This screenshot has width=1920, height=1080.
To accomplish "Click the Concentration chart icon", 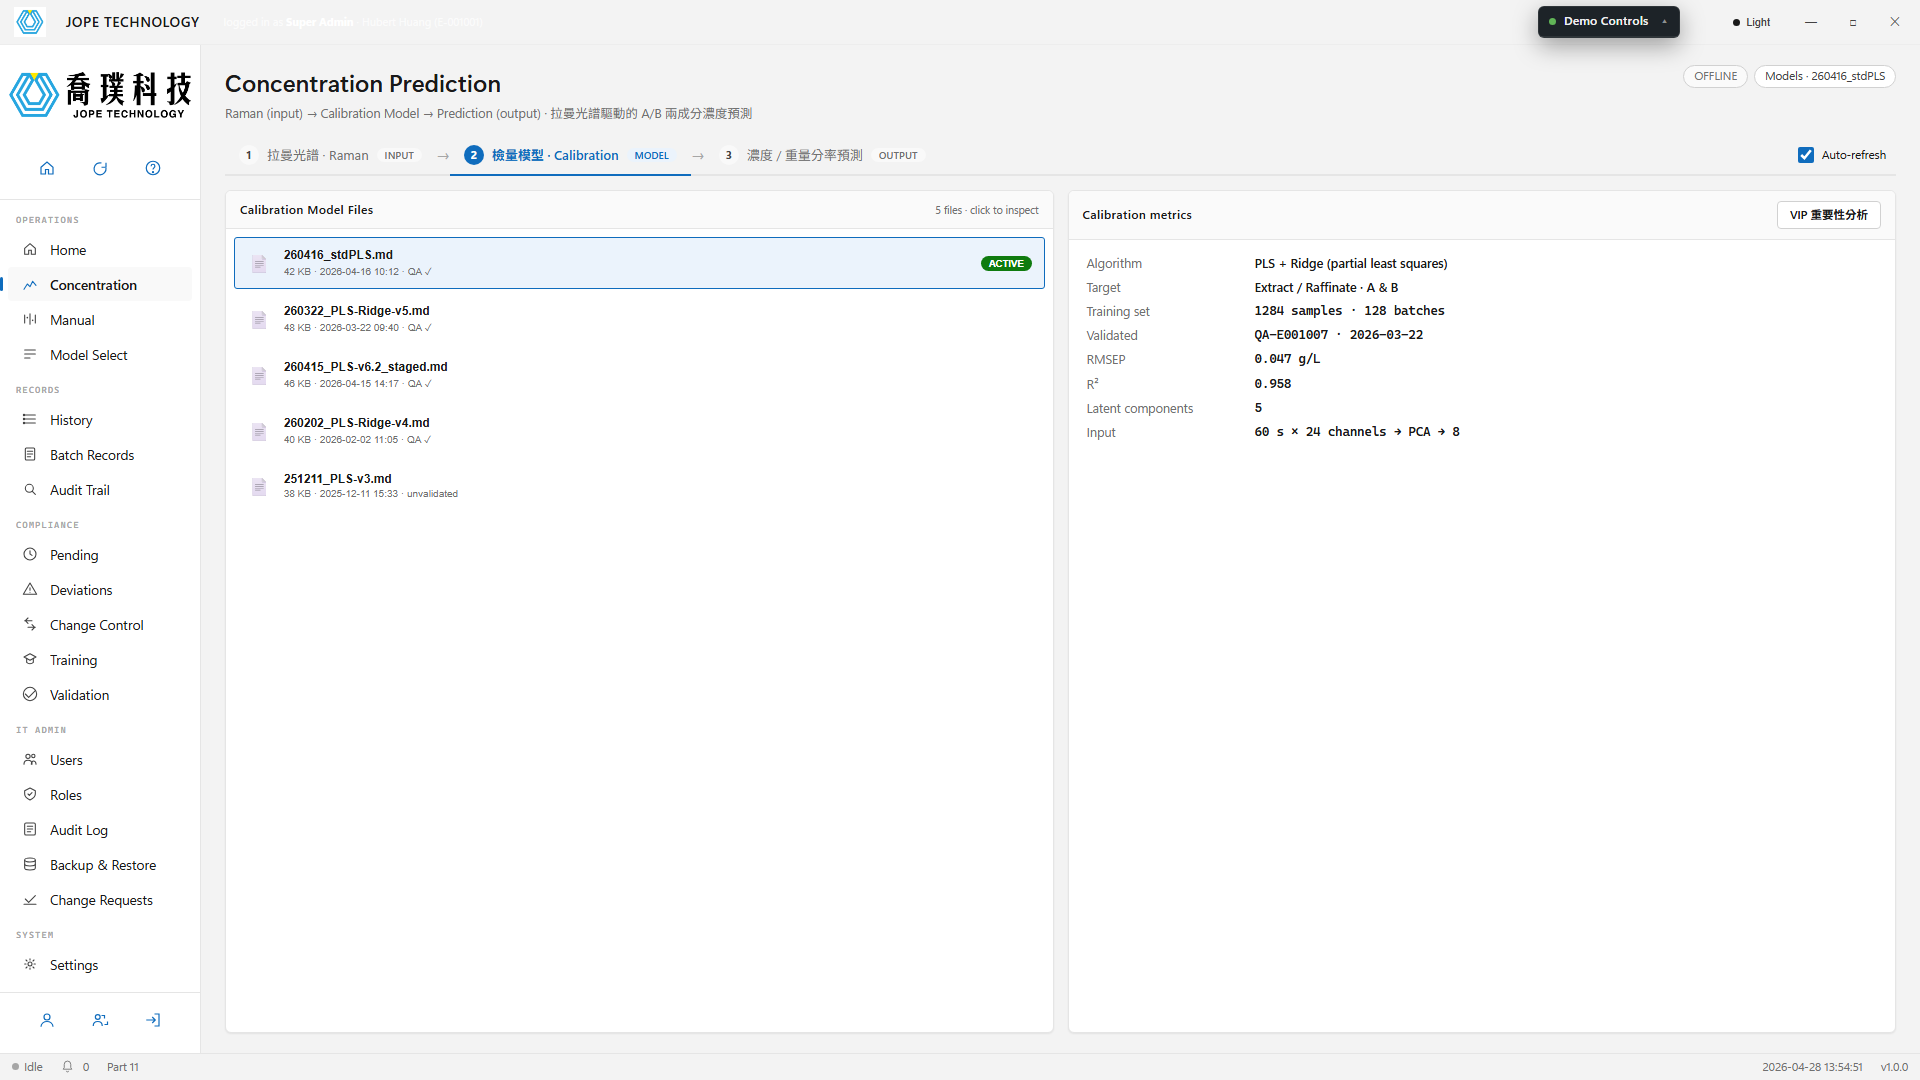I will [30, 285].
